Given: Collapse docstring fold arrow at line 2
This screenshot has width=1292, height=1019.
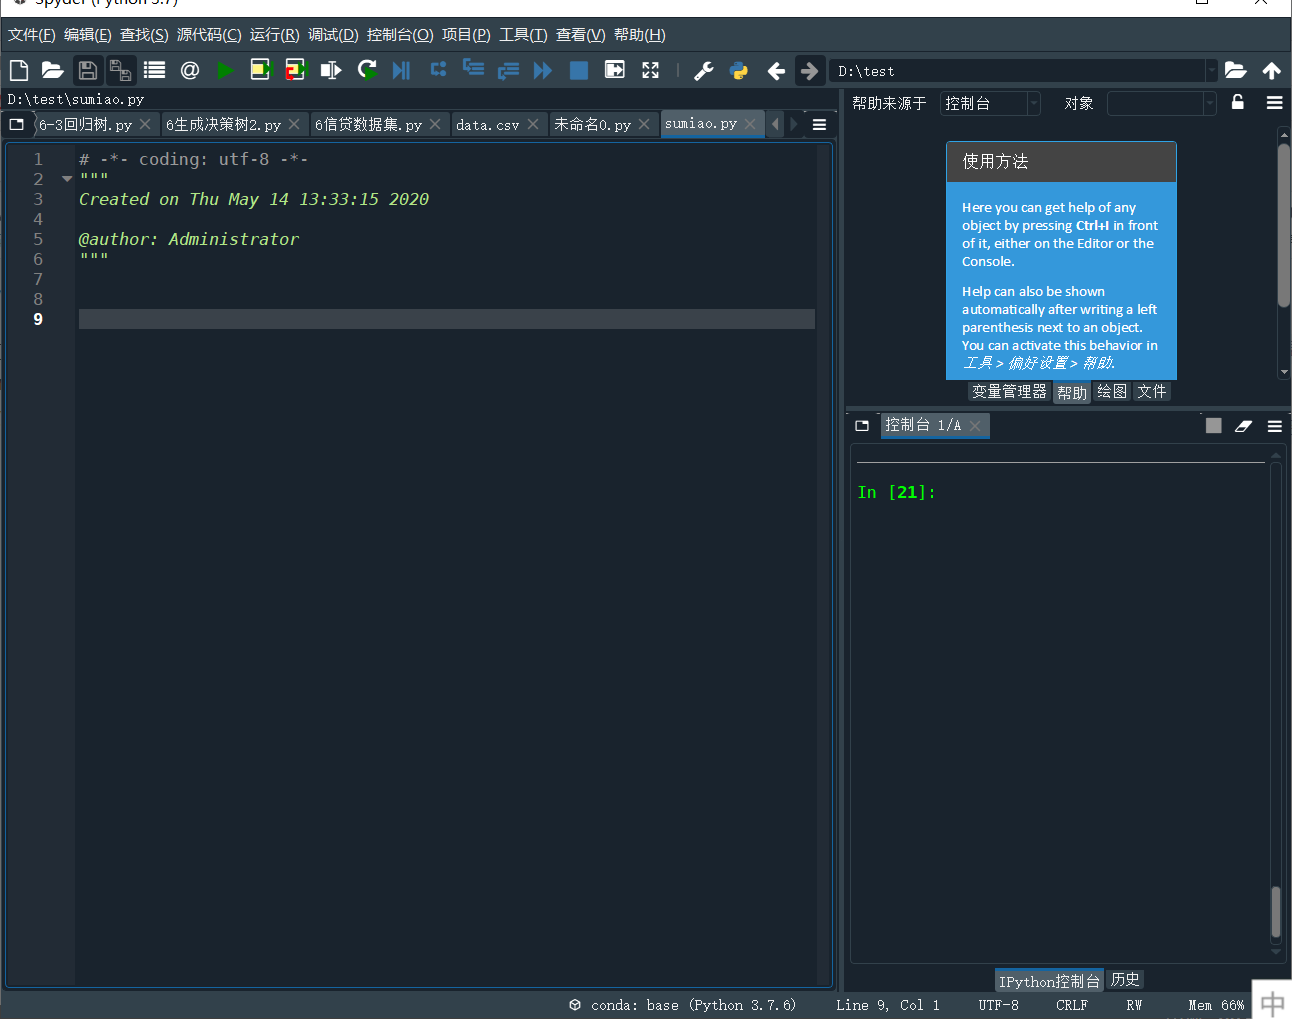Looking at the screenshot, I should point(67,179).
